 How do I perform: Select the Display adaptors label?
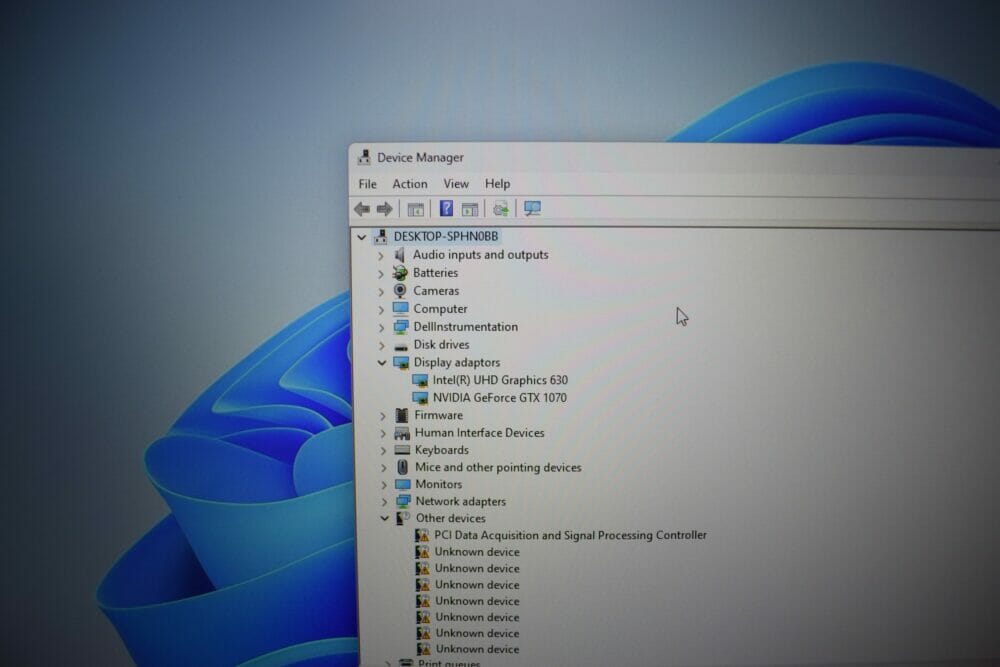click(x=457, y=362)
